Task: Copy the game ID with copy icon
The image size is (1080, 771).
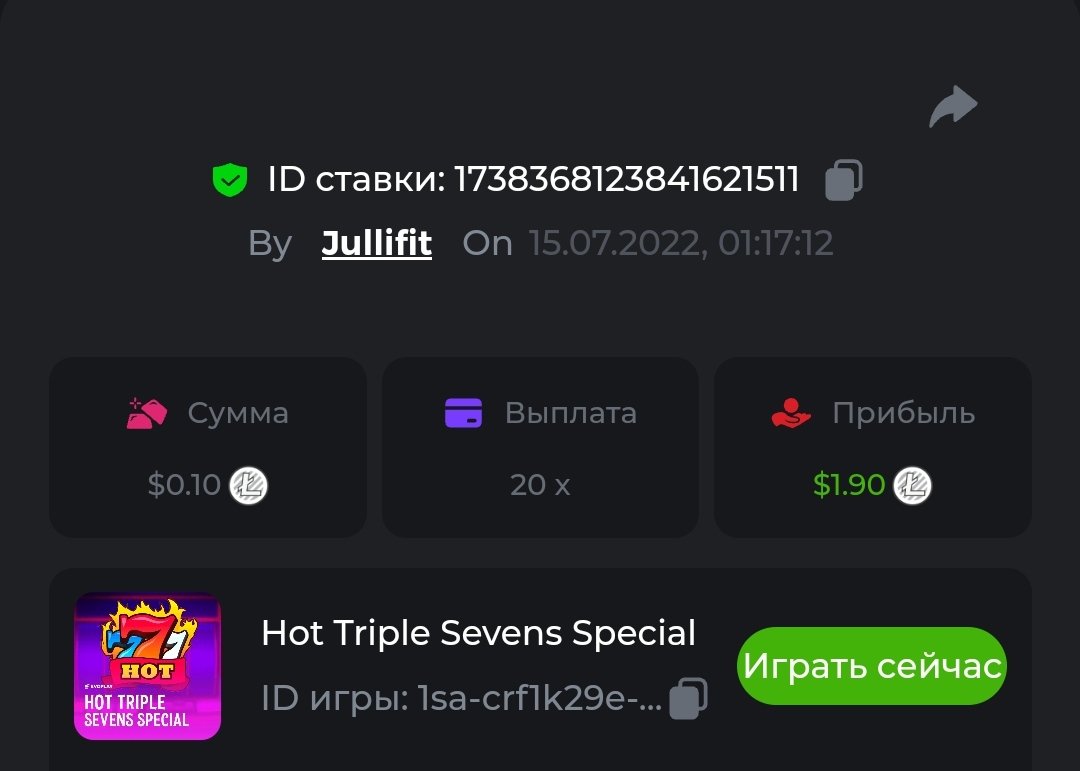Action: click(688, 698)
